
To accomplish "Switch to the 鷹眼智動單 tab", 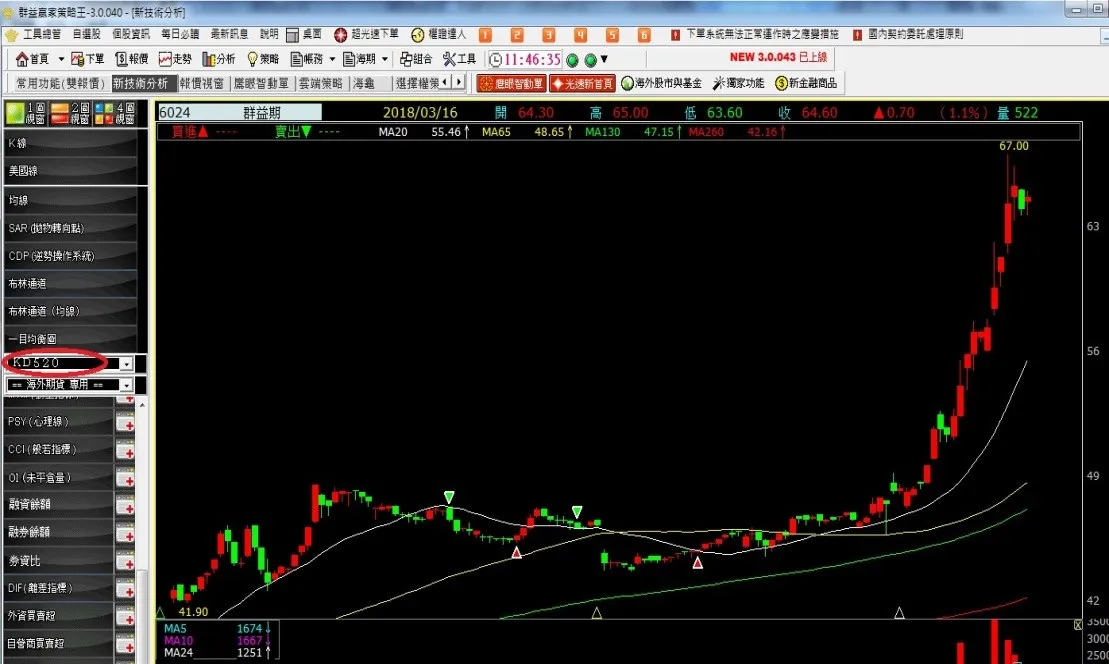I will click(x=262, y=83).
